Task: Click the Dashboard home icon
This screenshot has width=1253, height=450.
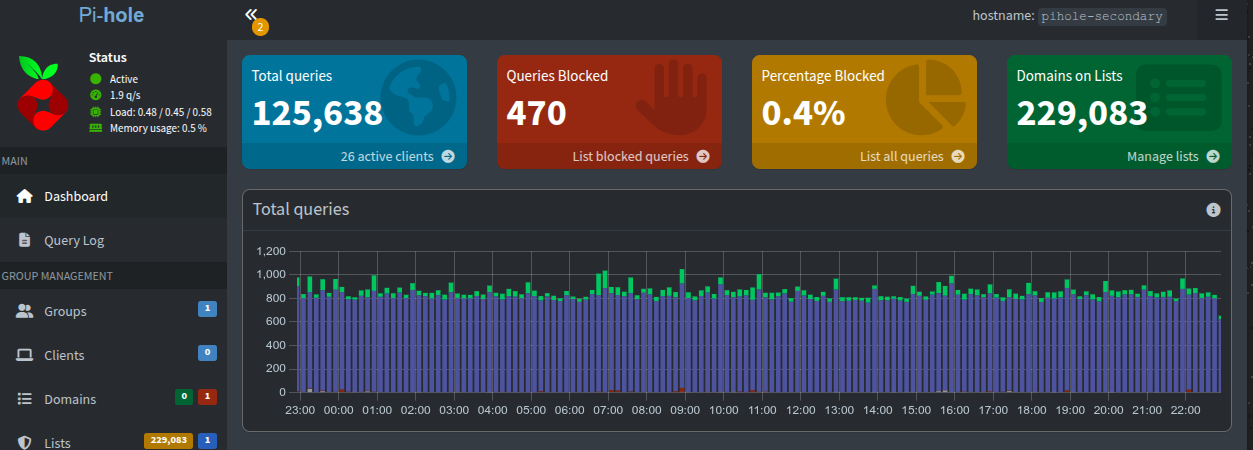Action: click(x=25, y=196)
